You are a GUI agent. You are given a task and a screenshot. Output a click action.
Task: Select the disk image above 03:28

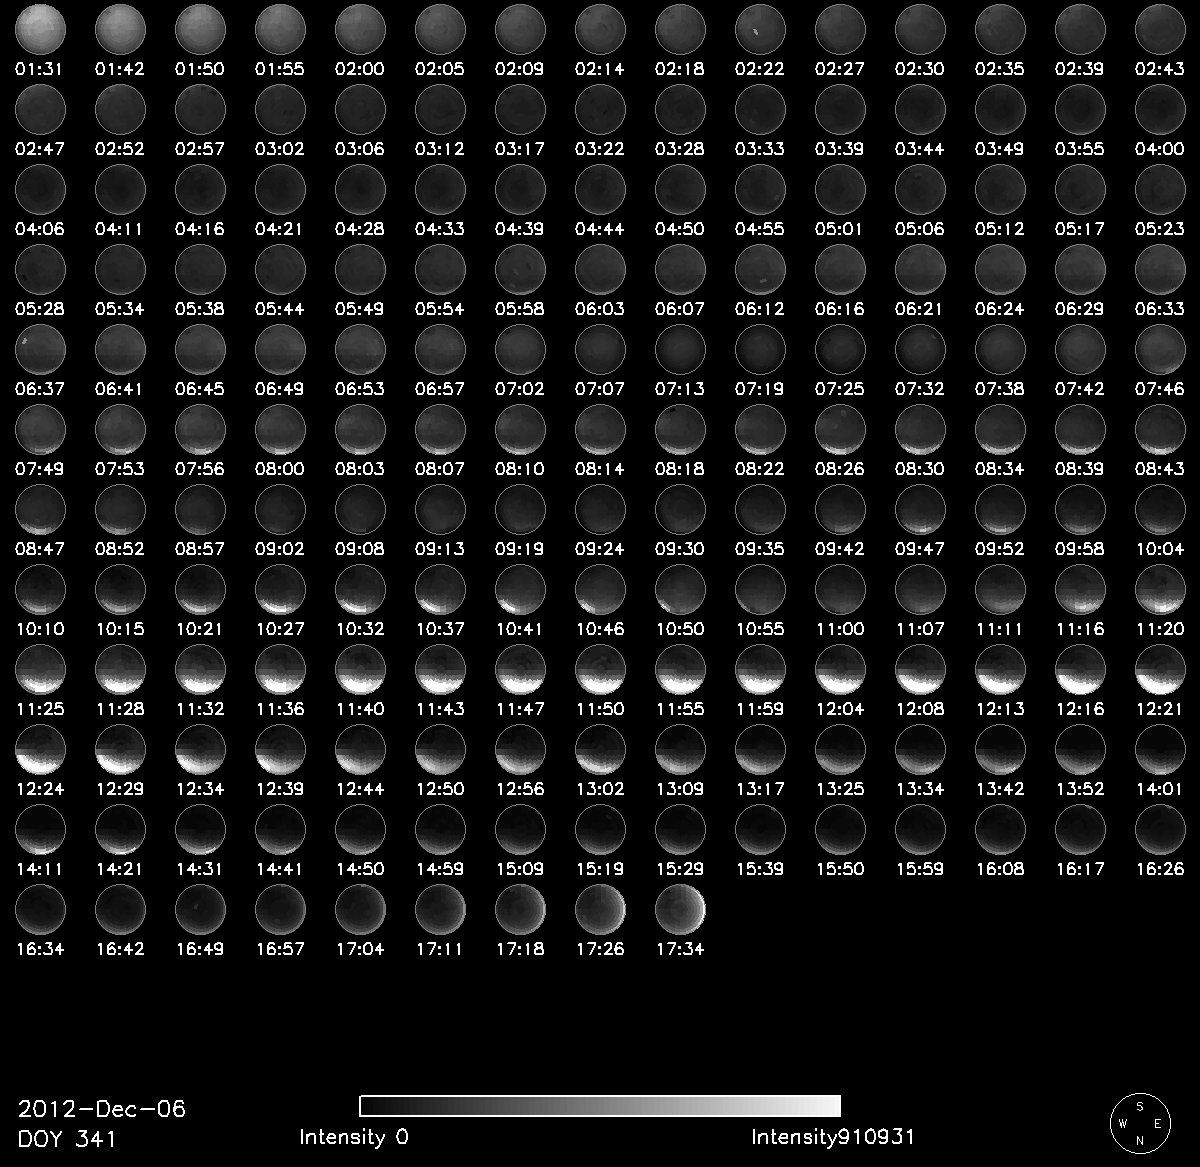click(680, 108)
